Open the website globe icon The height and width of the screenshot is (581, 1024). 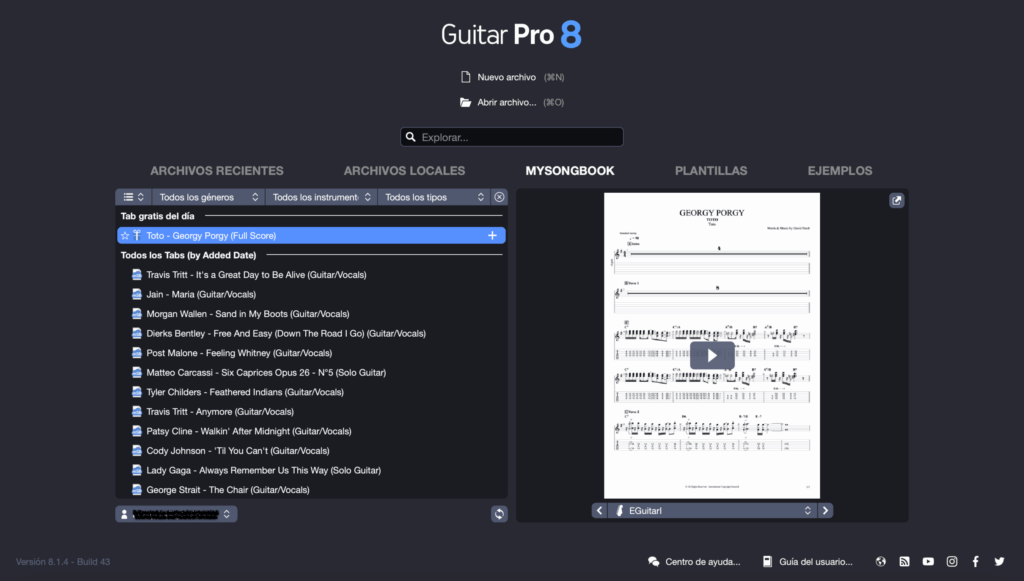881,561
